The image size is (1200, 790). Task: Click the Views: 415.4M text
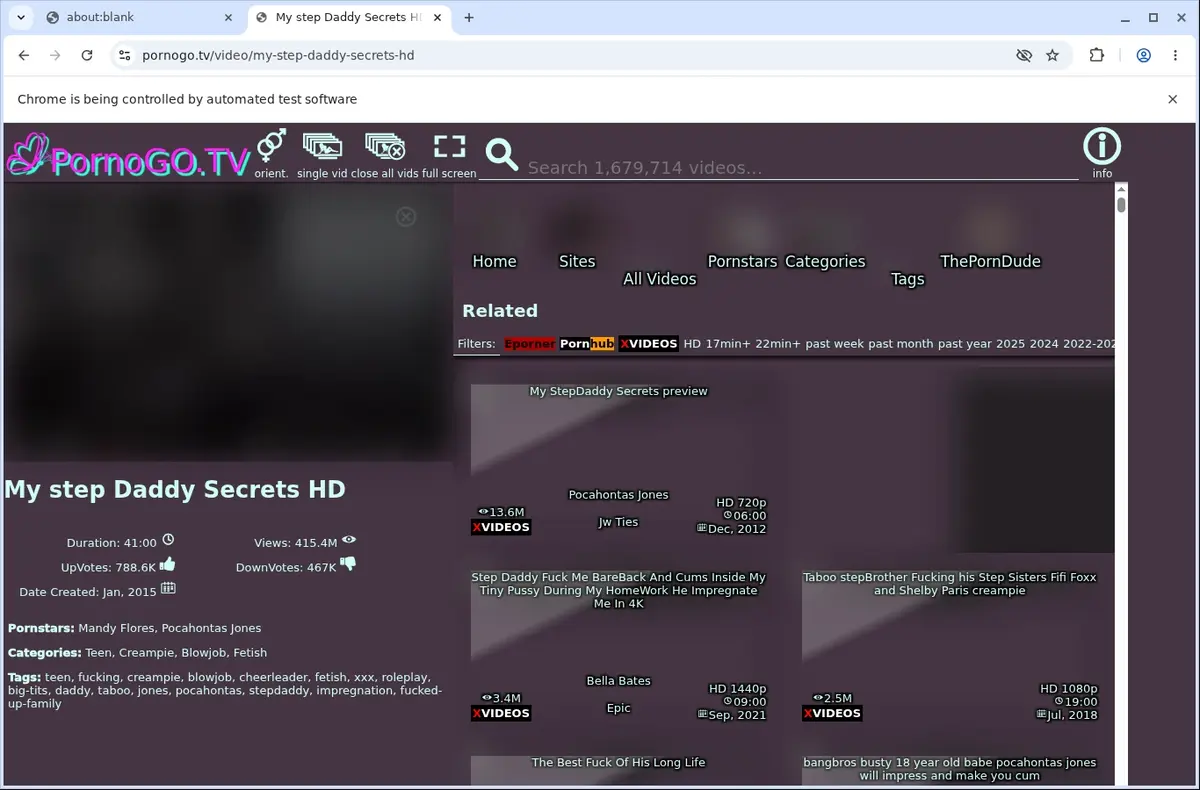click(296, 543)
